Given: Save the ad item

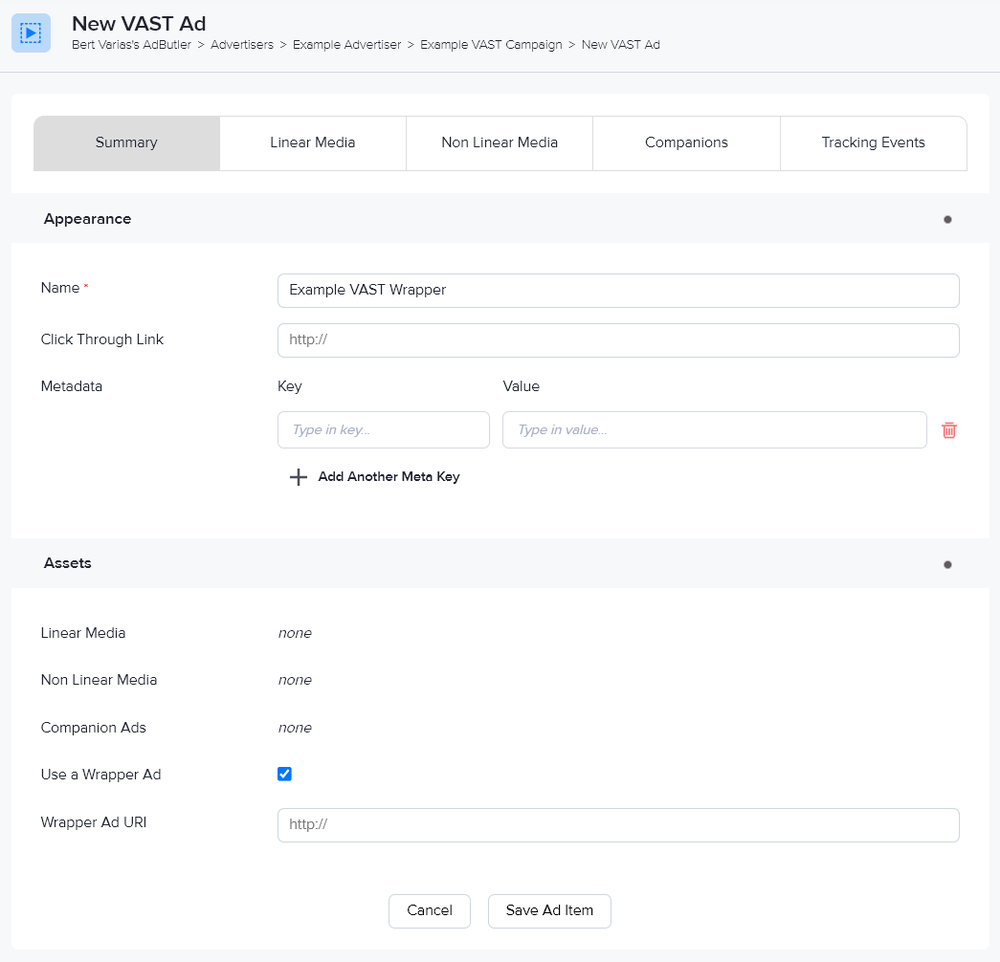Looking at the screenshot, I should [549, 910].
